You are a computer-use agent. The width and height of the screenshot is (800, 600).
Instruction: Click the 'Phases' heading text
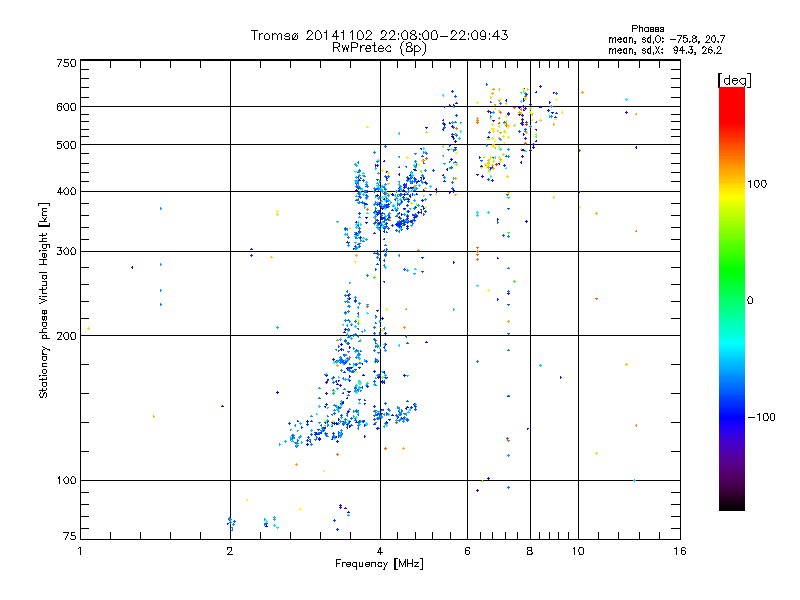point(647,29)
